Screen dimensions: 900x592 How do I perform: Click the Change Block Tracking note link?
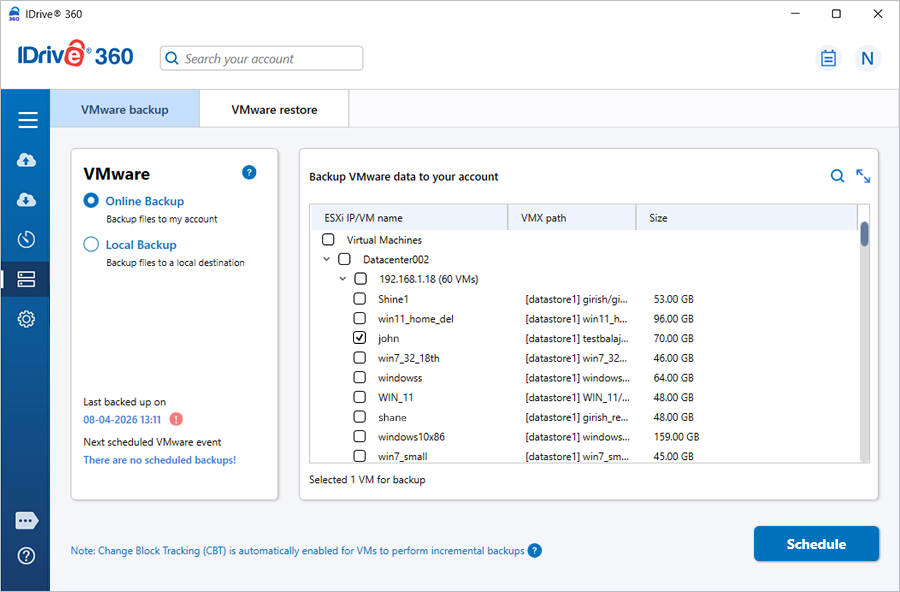click(297, 551)
